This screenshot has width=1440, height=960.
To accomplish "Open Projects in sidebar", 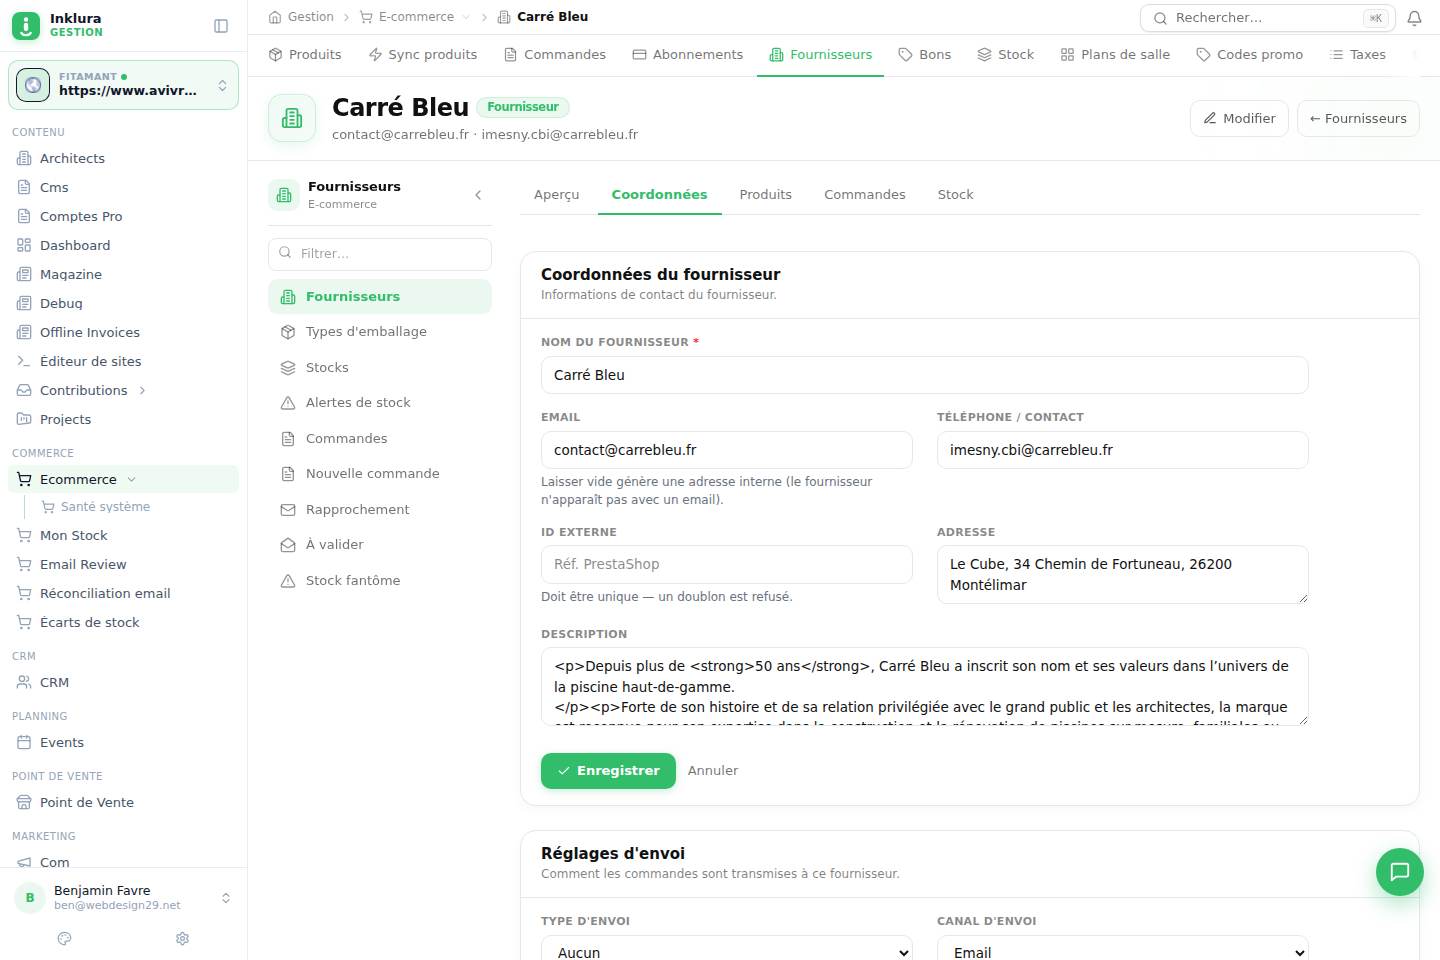I will [x=123, y=419].
